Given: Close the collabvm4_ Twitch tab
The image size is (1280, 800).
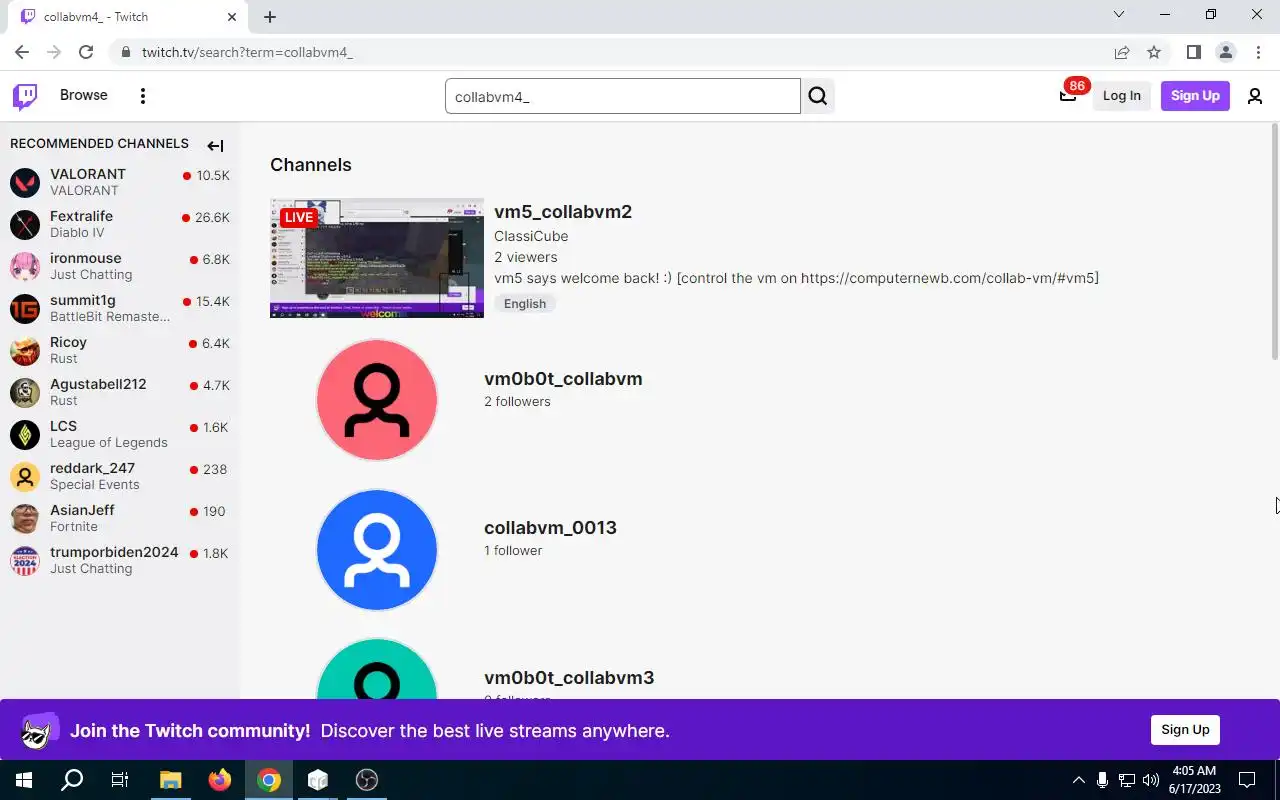Looking at the screenshot, I should tap(232, 17).
